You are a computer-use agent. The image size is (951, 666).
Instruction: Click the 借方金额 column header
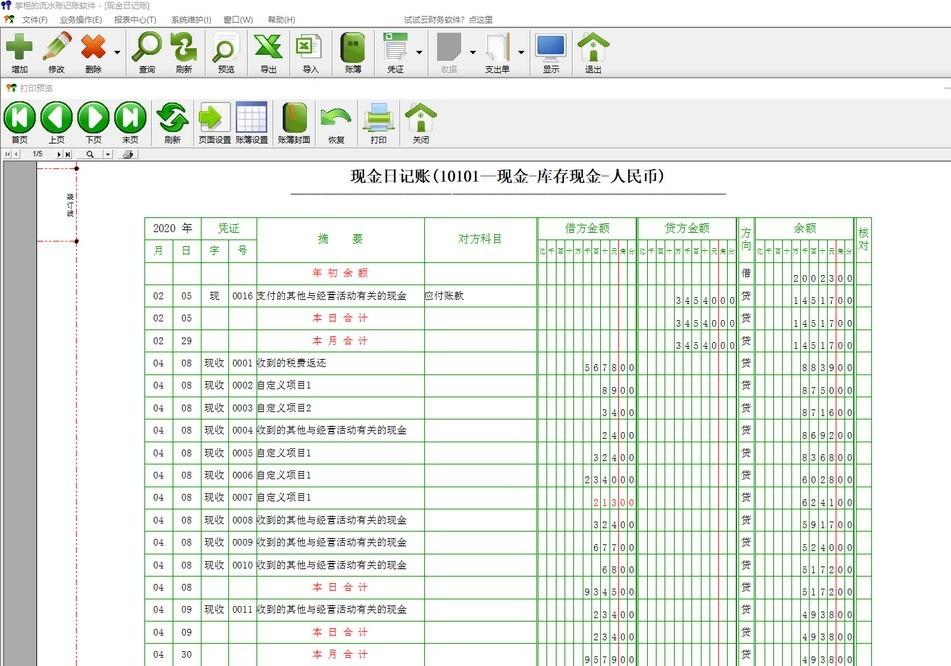[587, 228]
